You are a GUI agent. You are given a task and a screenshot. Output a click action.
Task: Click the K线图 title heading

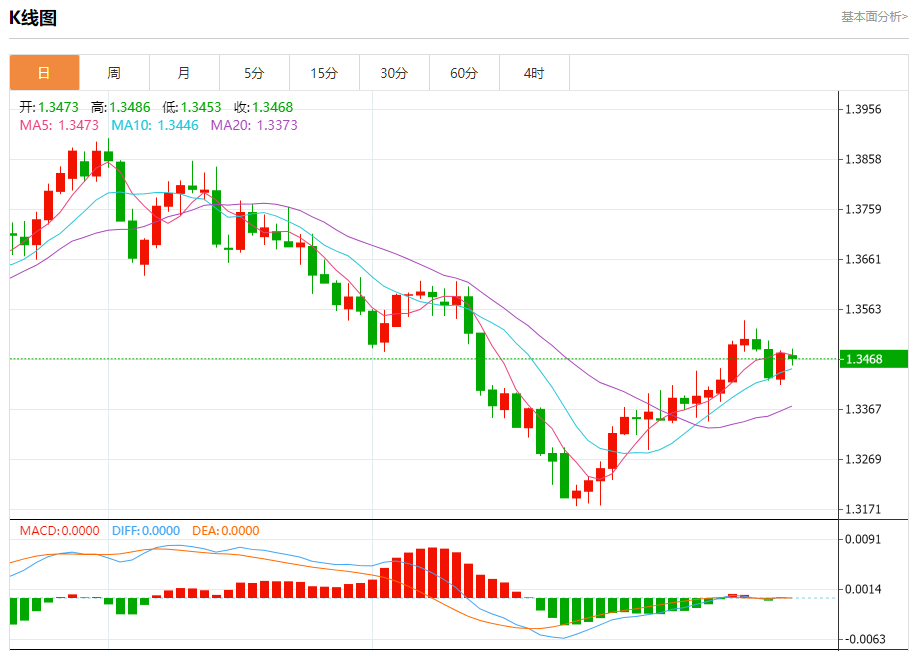33,17
